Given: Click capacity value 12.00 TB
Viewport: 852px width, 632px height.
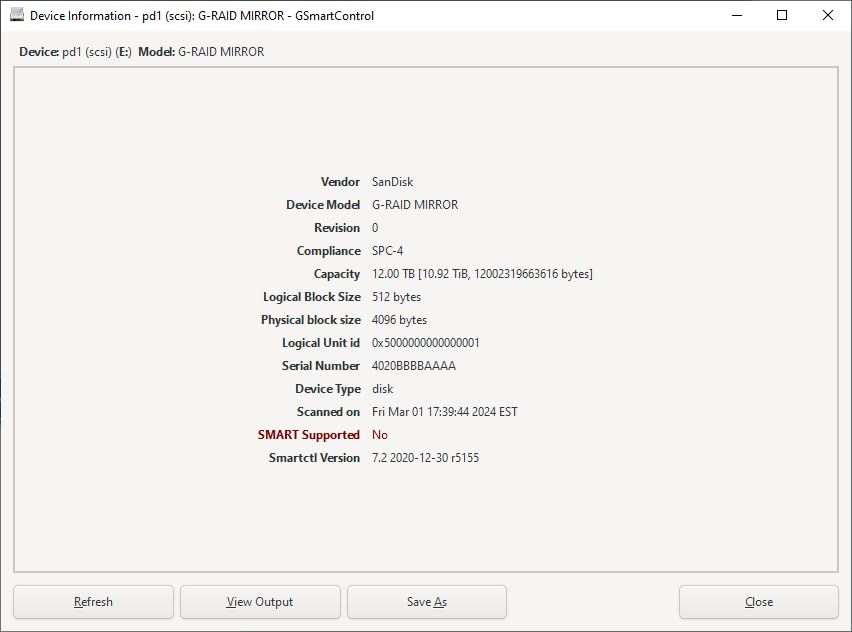Looking at the screenshot, I should [x=483, y=274].
